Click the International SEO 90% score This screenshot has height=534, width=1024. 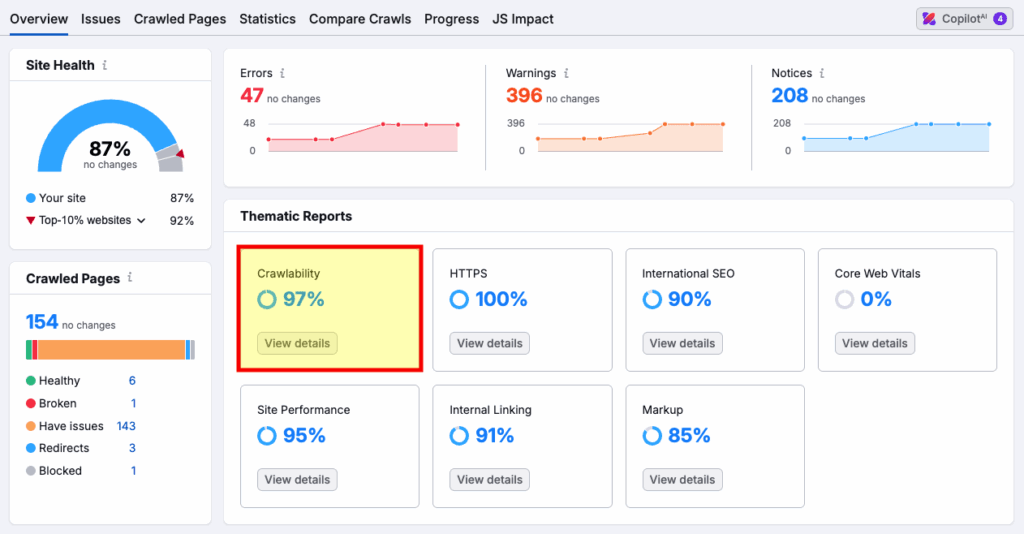coord(689,300)
